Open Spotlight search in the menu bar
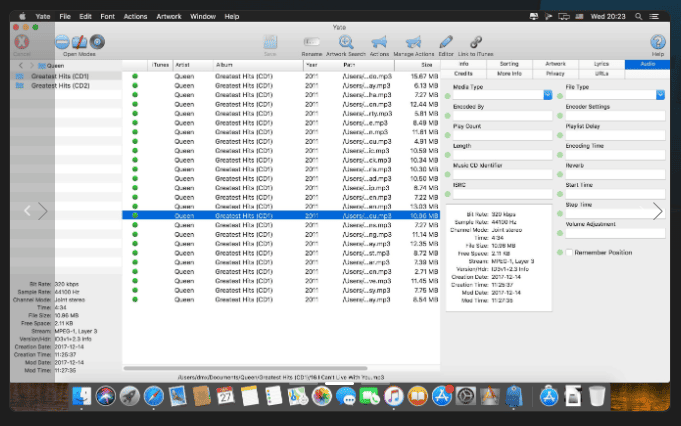 click(x=638, y=17)
